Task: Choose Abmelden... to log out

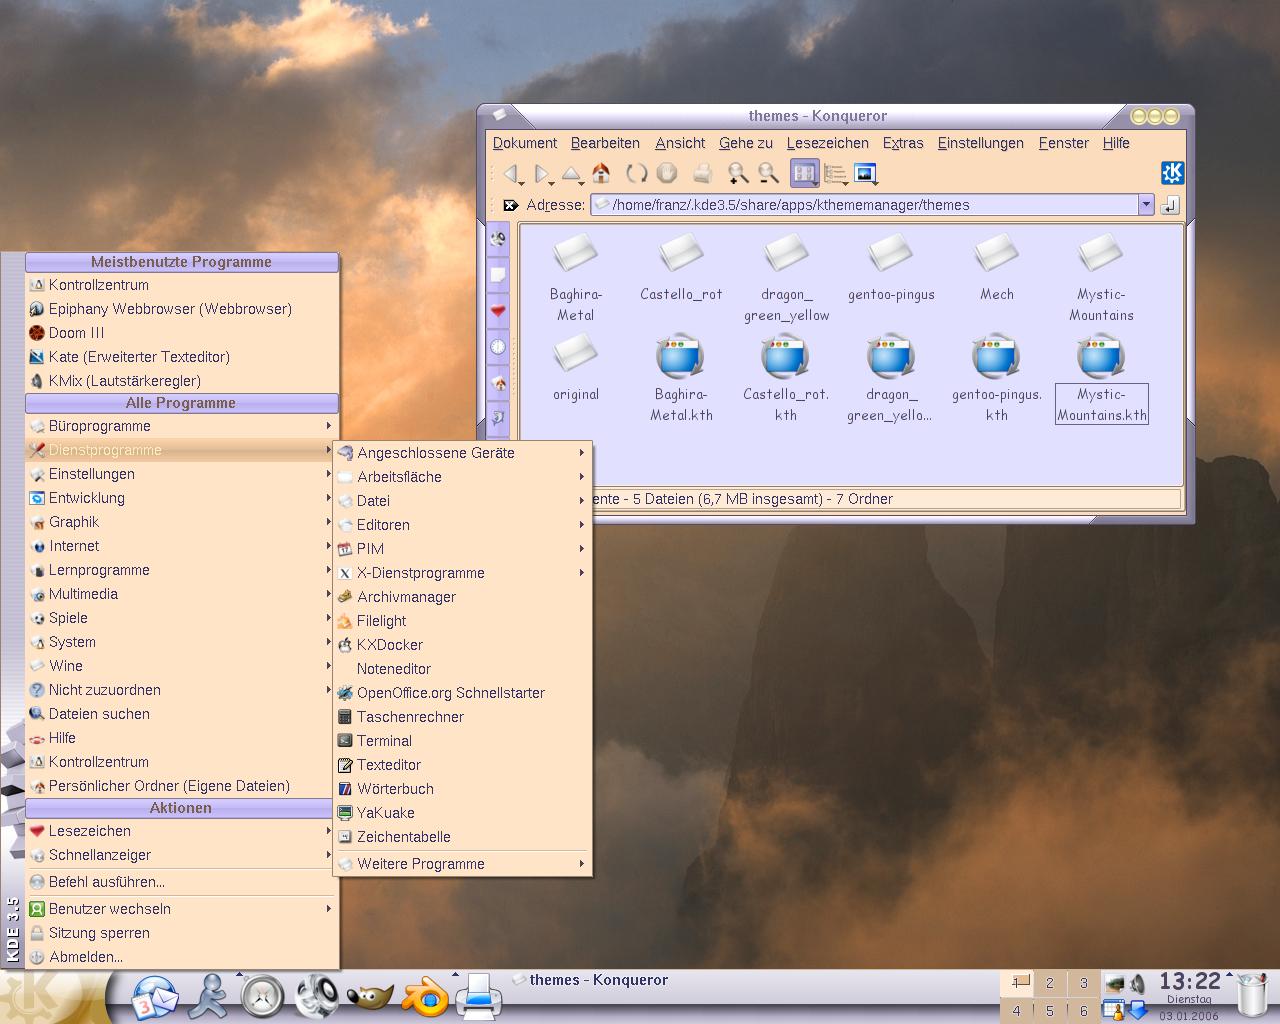Action: (x=181, y=957)
